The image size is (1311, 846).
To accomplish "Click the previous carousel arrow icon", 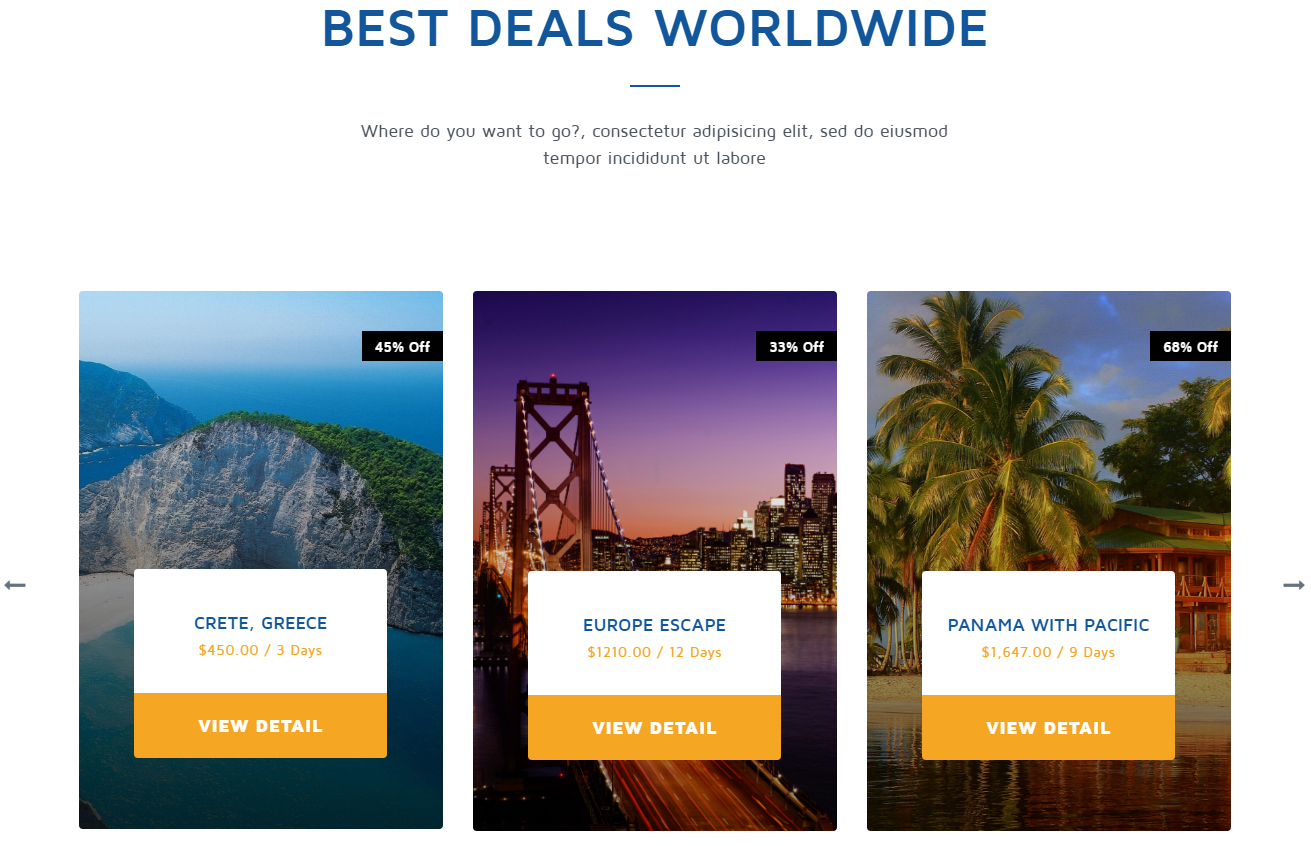I will point(15,585).
